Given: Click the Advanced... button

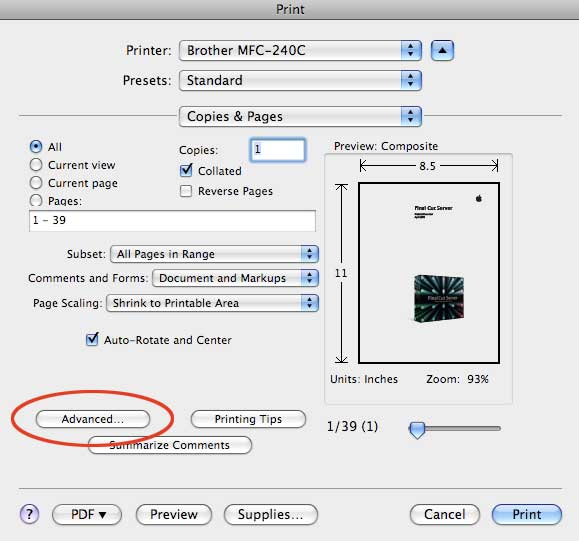Looking at the screenshot, I should 93,419.
